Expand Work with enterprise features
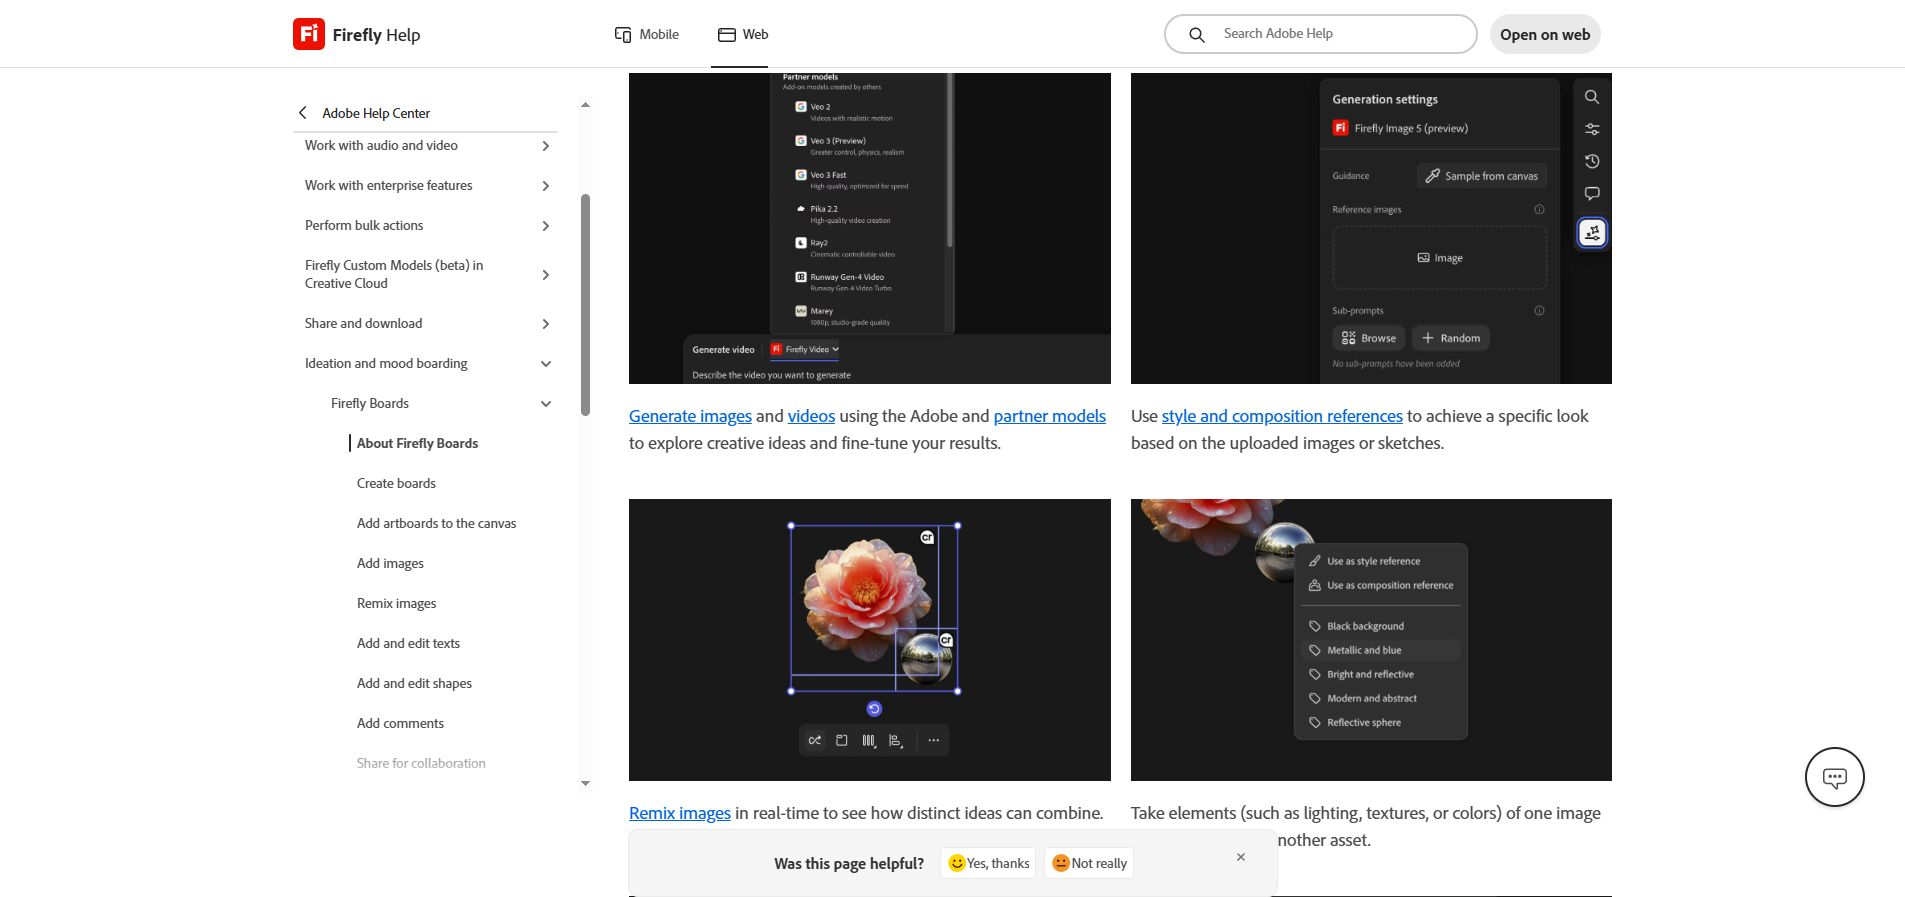 click(x=546, y=186)
